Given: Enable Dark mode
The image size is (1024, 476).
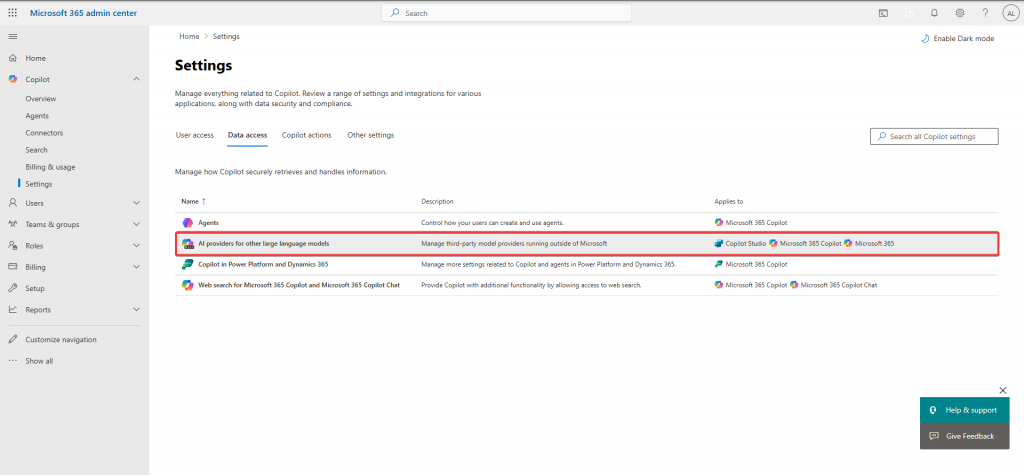Looking at the screenshot, I should click(x=957, y=39).
